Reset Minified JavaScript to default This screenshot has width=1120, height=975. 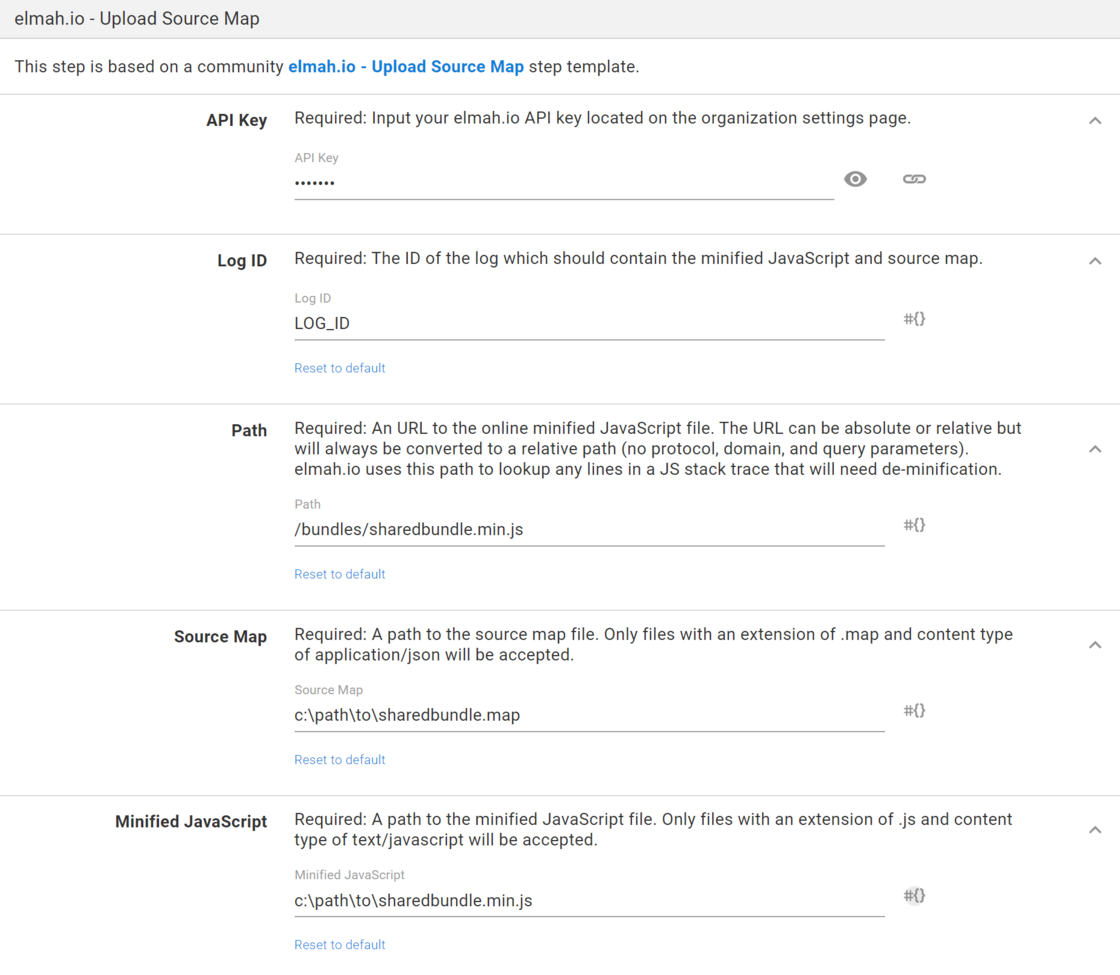(339, 945)
